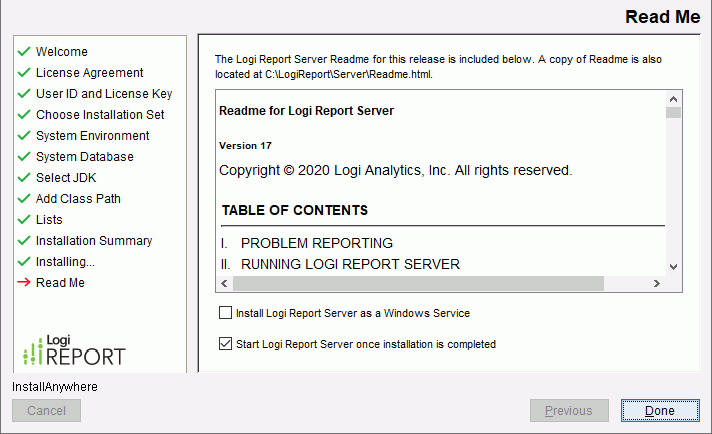Click the Readme.html file path text
Screen dimensions: 712x434
tap(349, 74)
